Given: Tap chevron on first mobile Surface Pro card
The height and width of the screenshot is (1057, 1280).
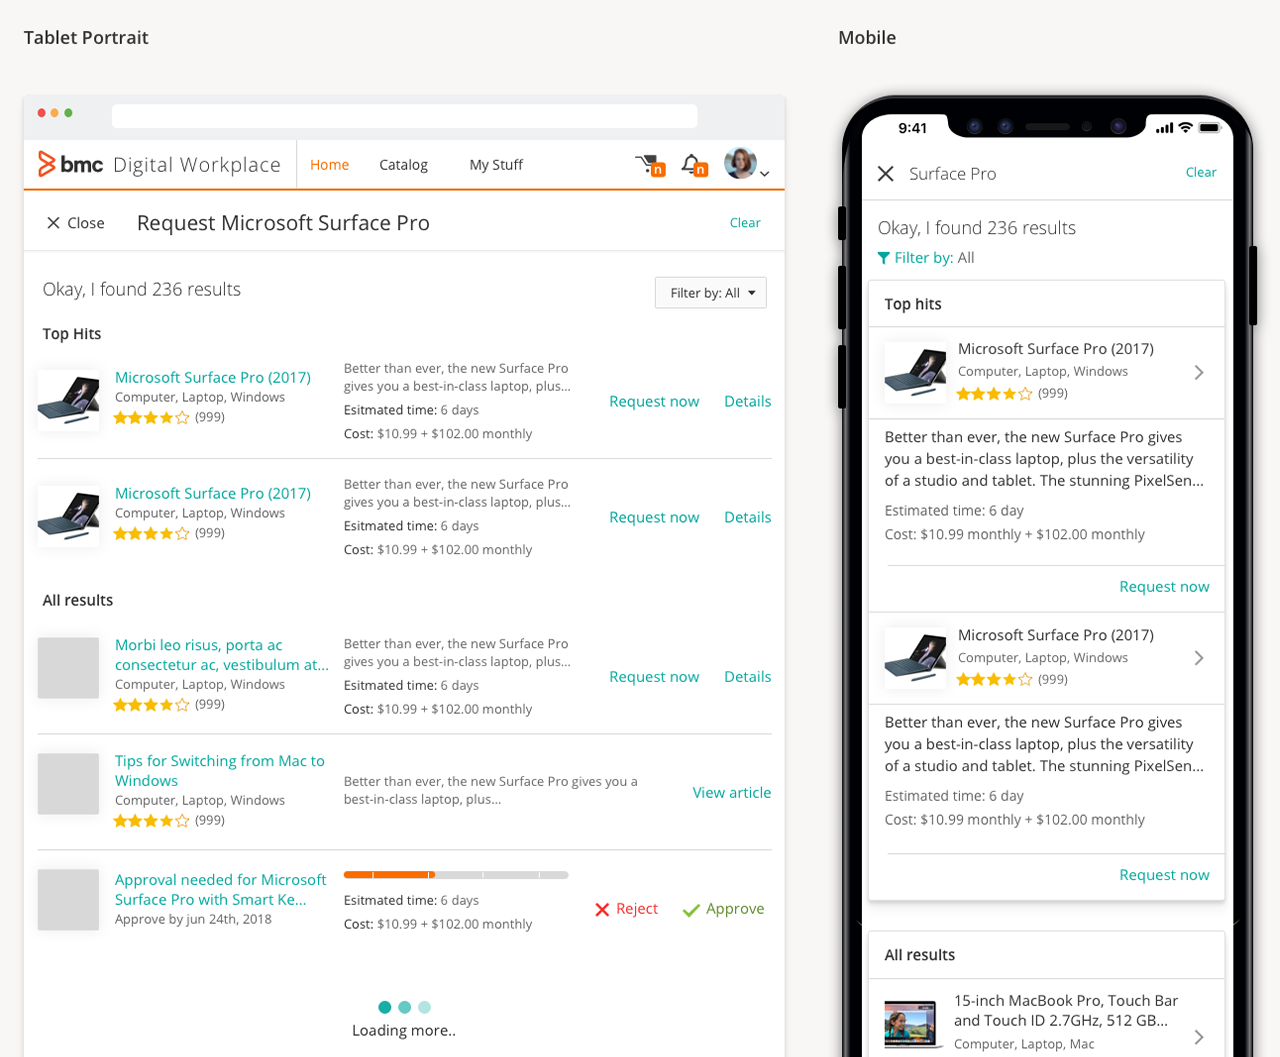Looking at the screenshot, I should (x=1199, y=373).
